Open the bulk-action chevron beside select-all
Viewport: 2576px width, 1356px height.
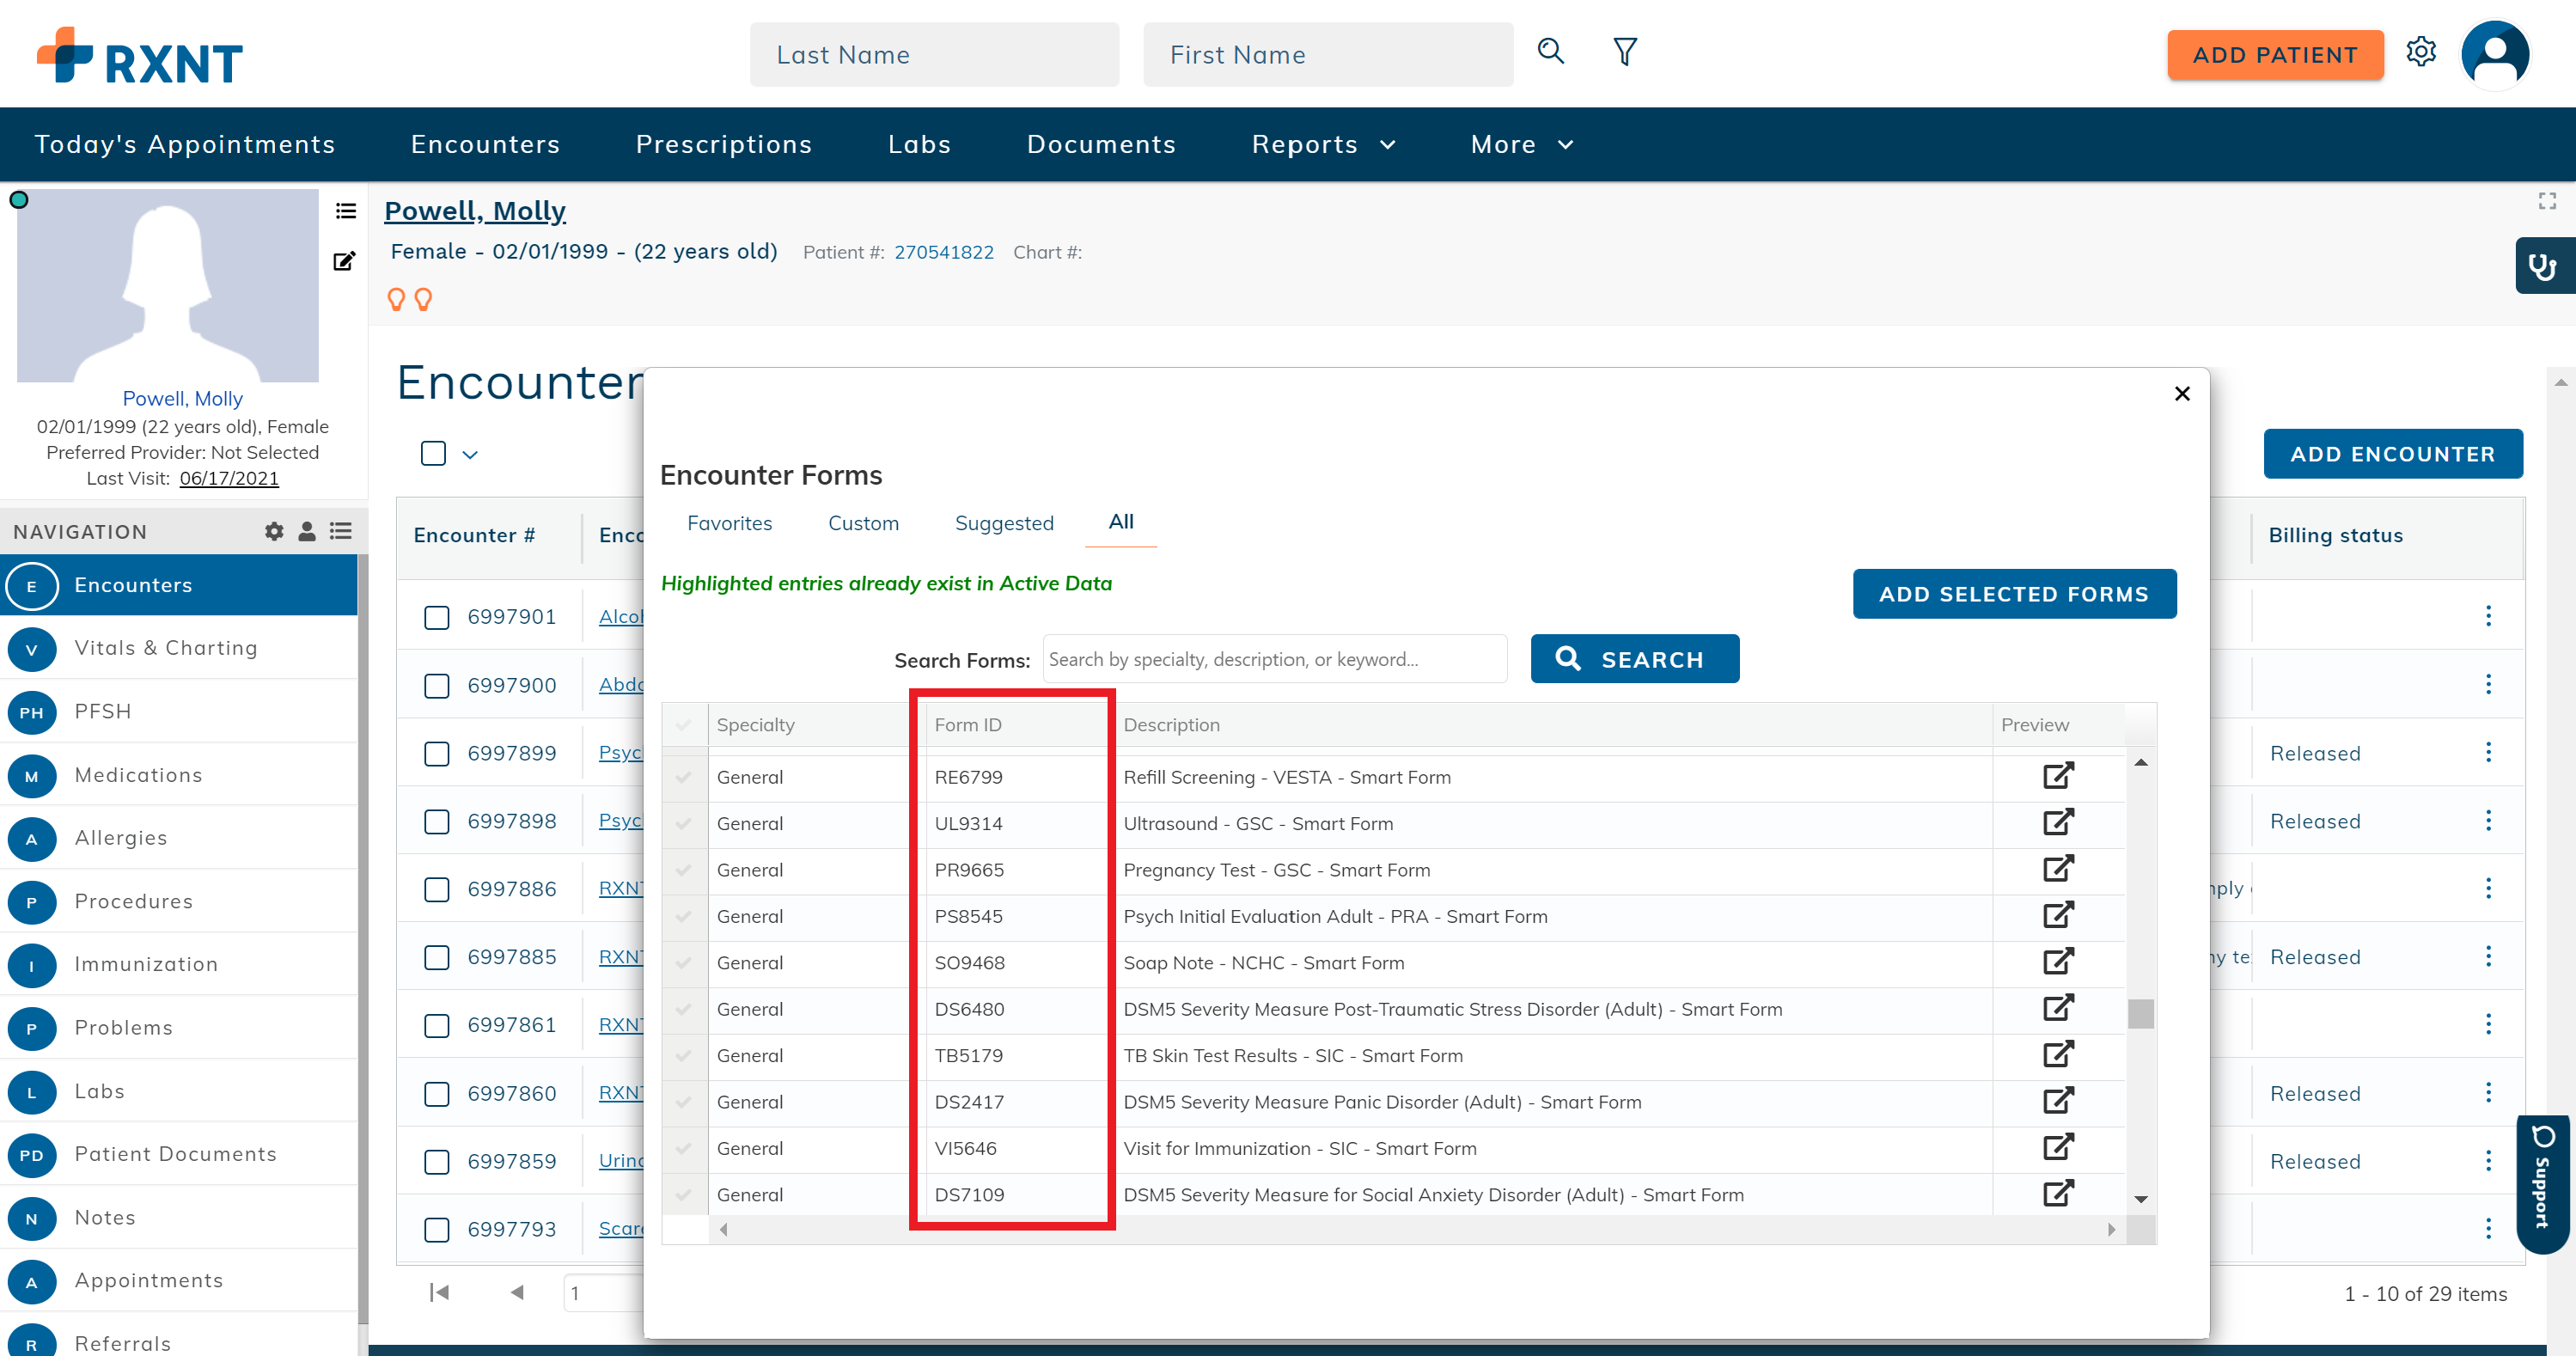pos(469,455)
